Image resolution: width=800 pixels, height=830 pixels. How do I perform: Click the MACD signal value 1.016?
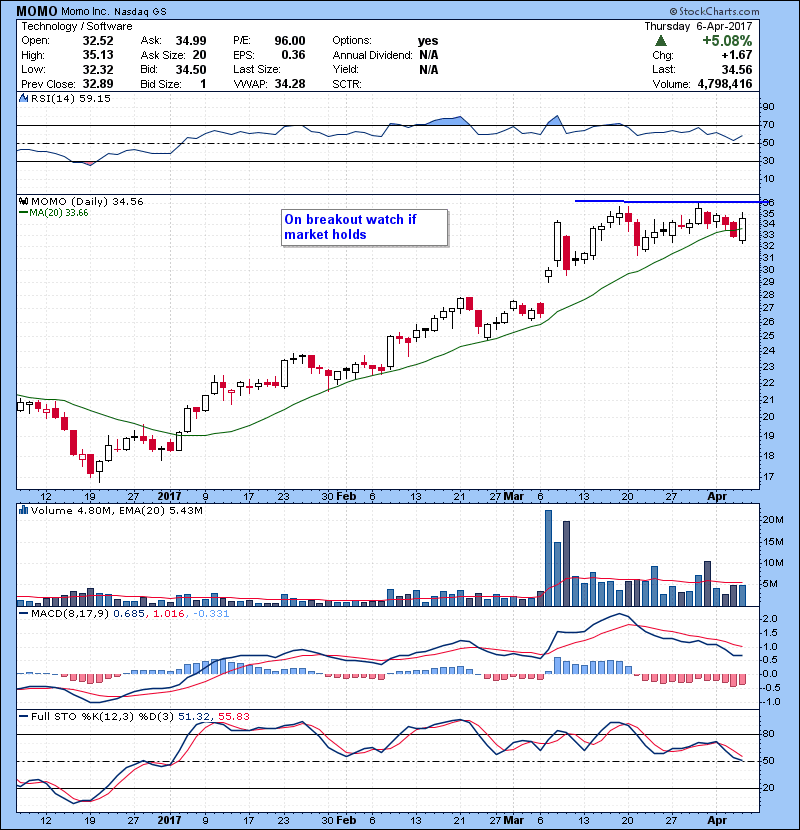[168, 614]
